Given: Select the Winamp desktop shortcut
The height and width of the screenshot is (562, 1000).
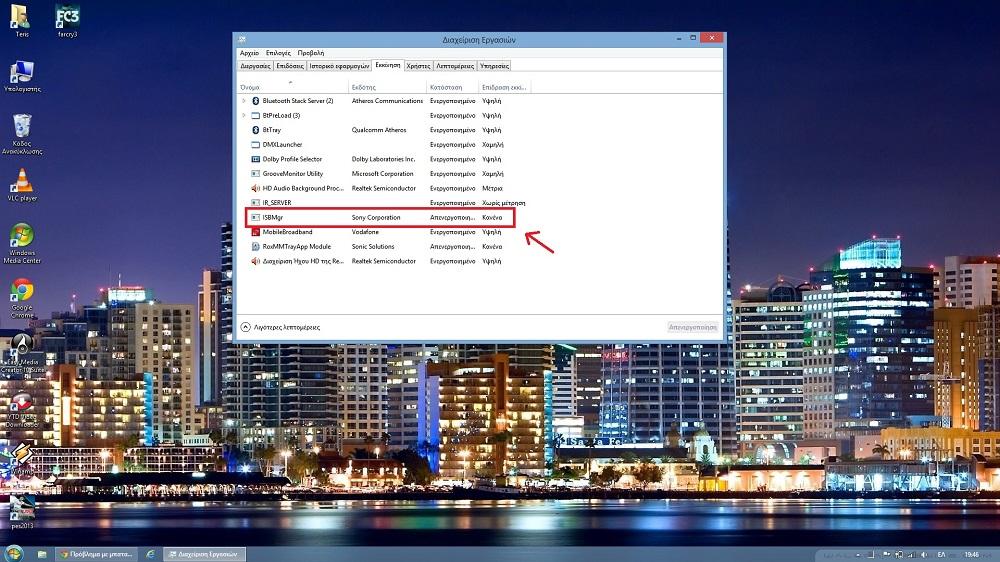Looking at the screenshot, I should point(22,459).
